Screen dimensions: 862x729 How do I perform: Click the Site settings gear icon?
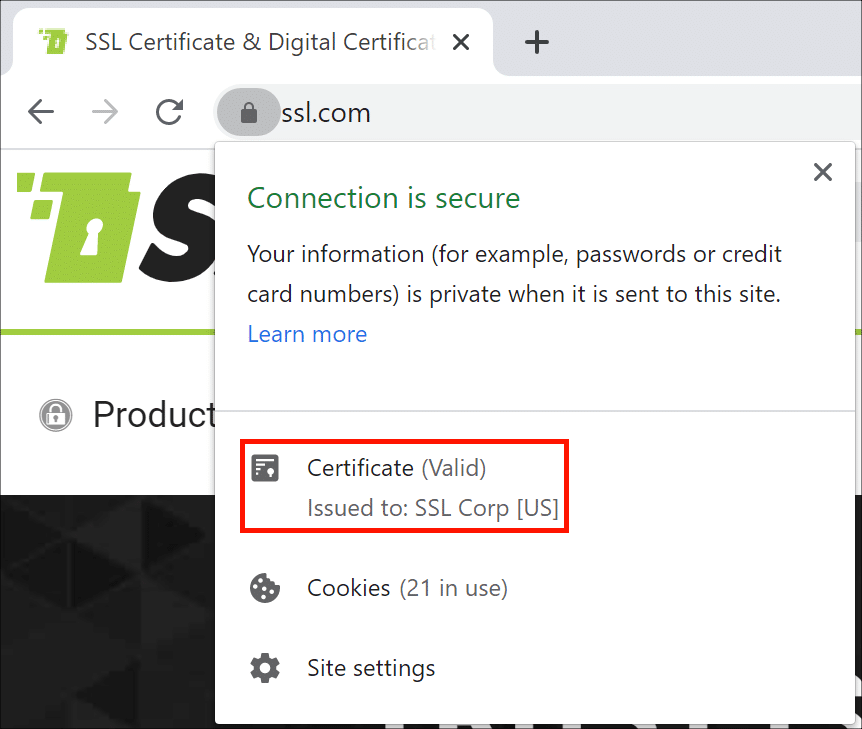click(265, 668)
